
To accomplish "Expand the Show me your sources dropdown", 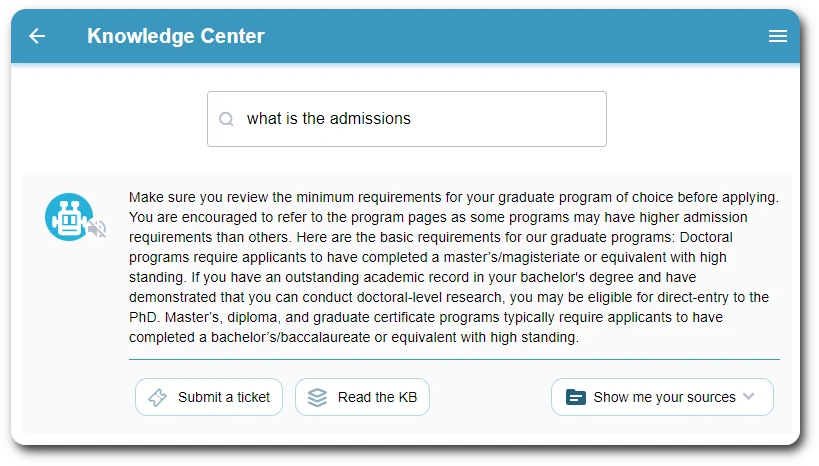I will pos(664,397).
